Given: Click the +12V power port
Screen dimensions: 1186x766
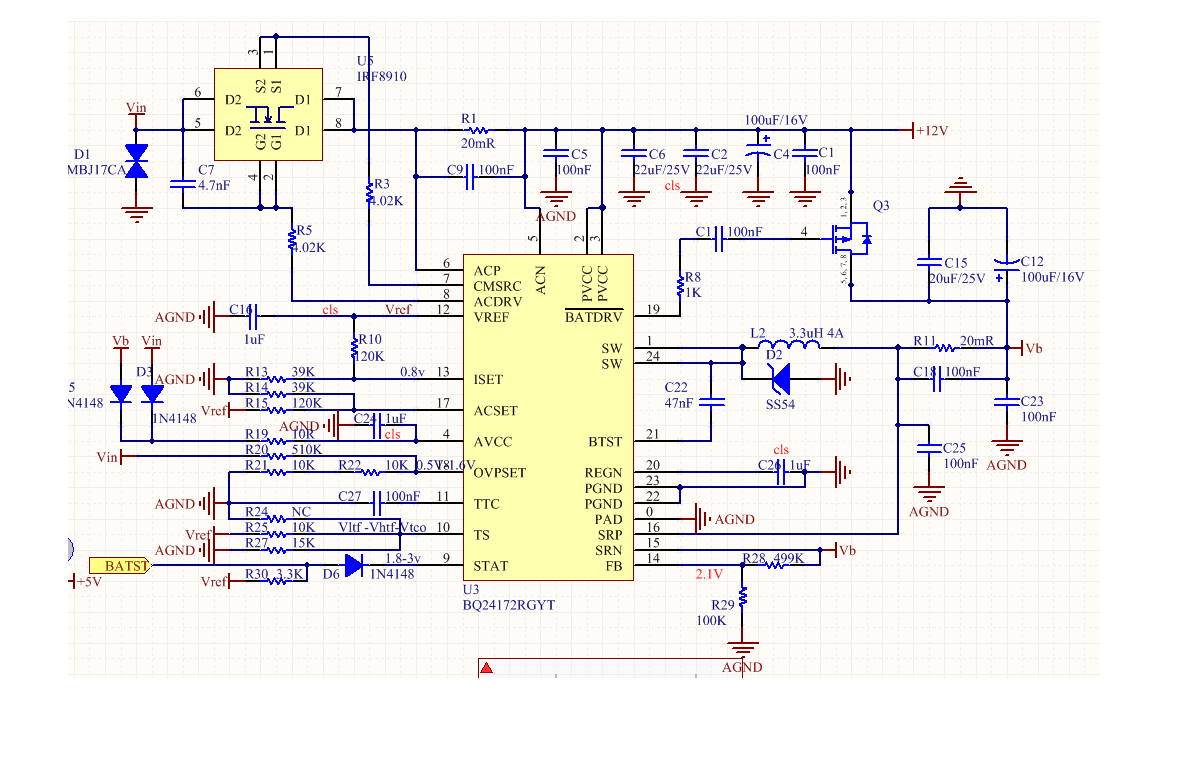Looking at the screenshot, I should 924,130.
